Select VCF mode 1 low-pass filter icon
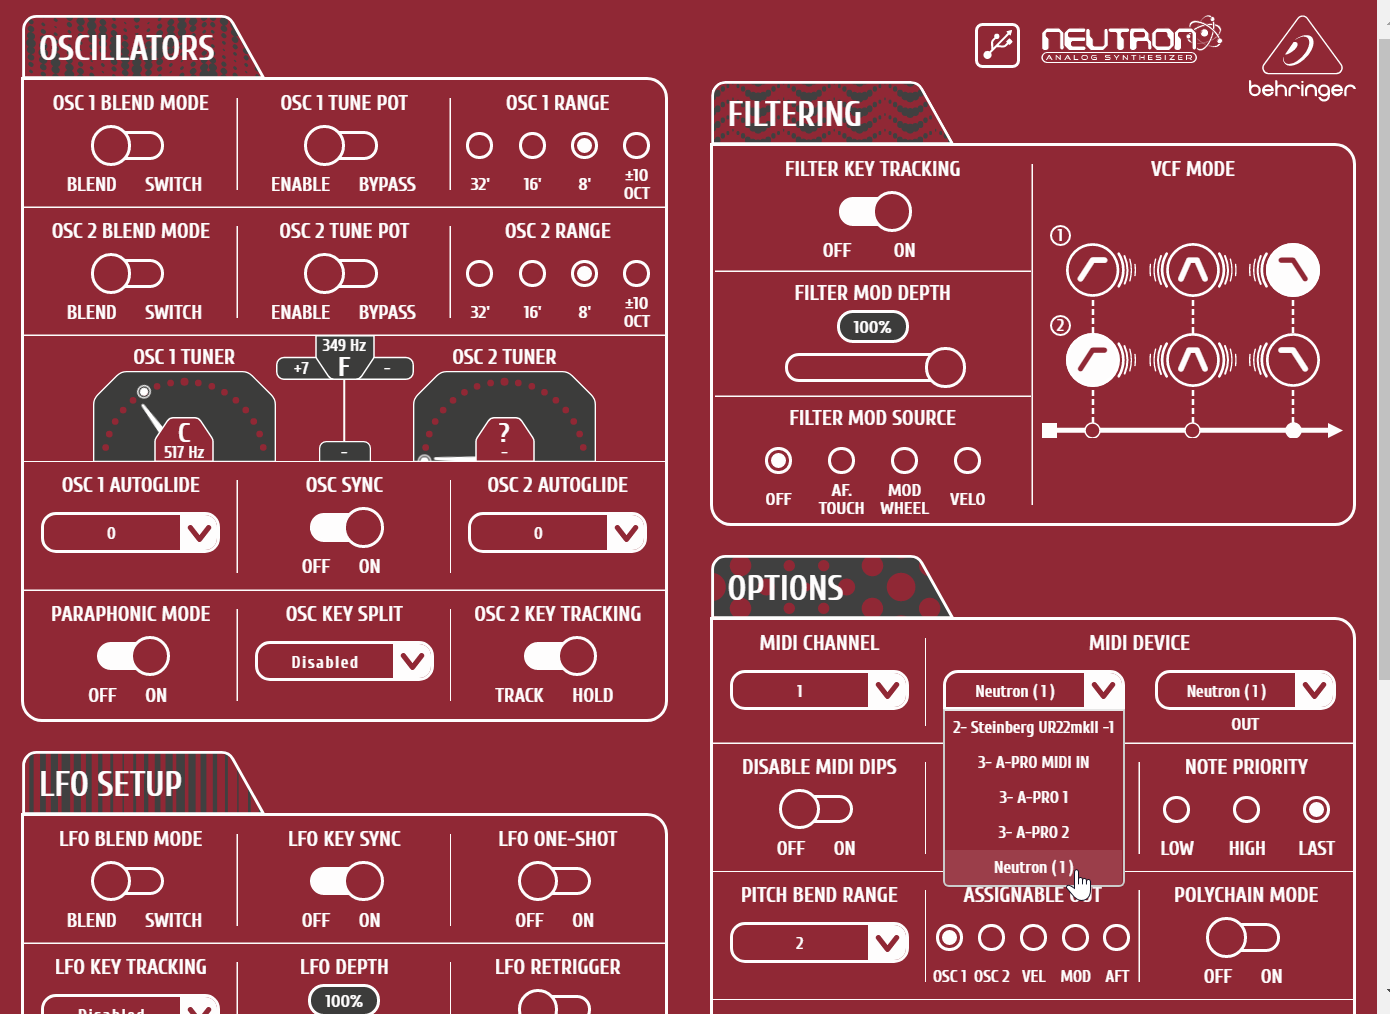This screenshot has width=1390, height=1014. (x=1293, y=270)
